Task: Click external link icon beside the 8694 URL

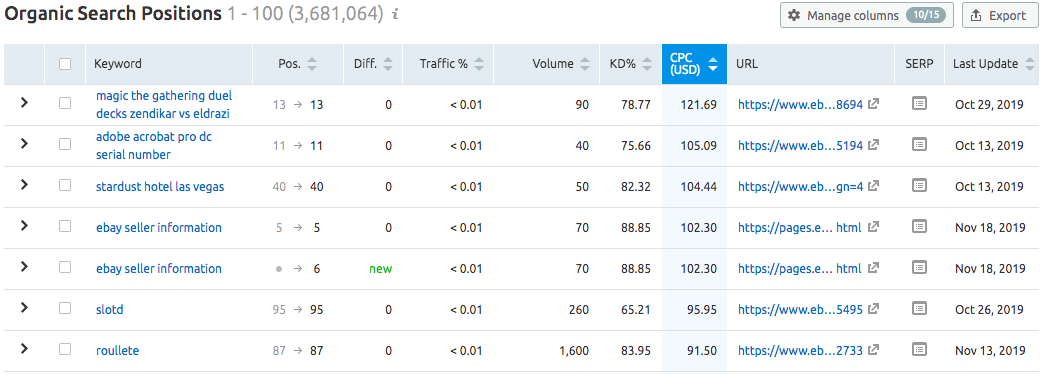Action: (874, 104)
